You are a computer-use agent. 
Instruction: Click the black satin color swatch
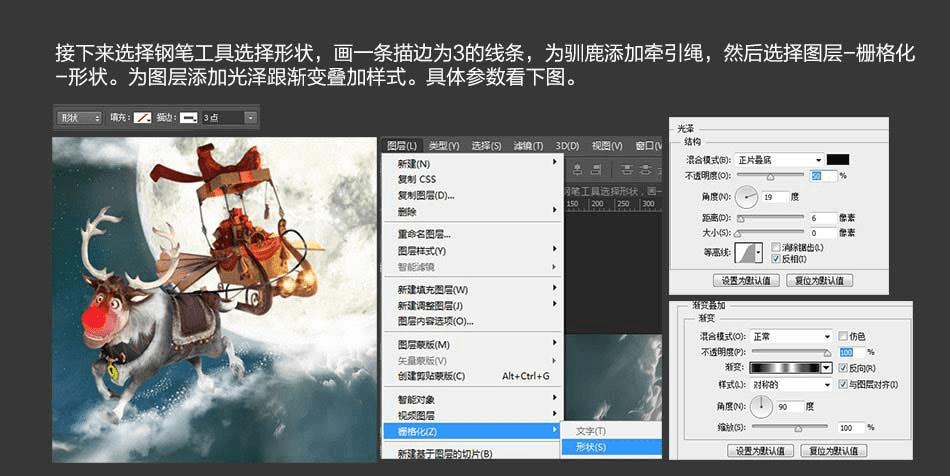838,160
